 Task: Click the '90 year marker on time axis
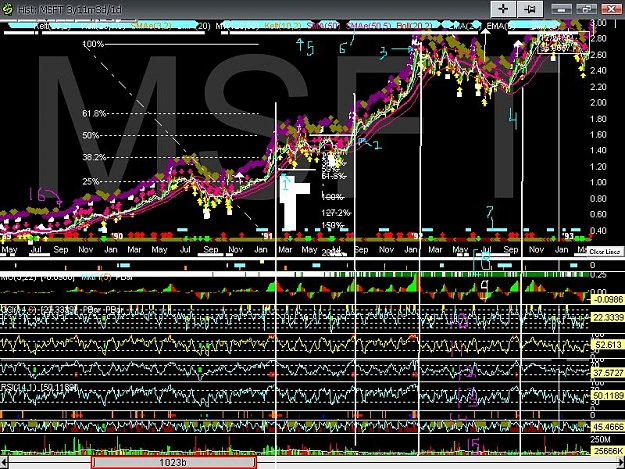point(117,236)
